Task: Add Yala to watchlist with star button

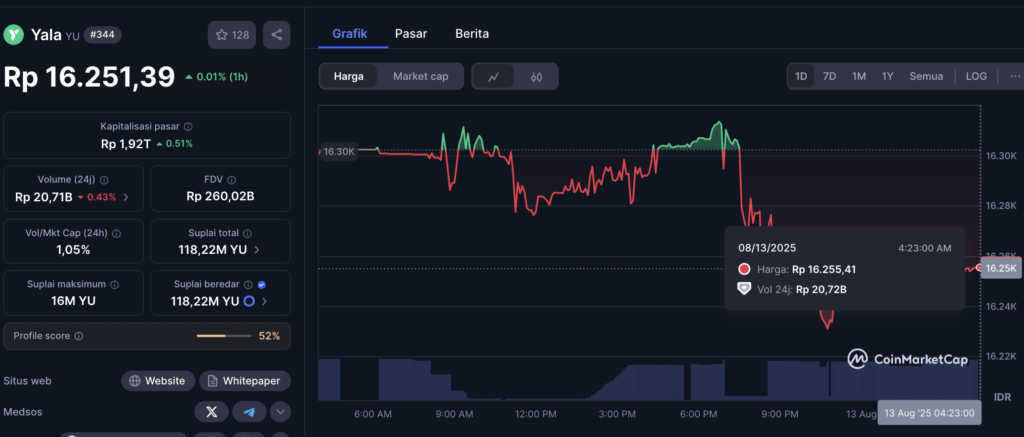Action: 232,35
